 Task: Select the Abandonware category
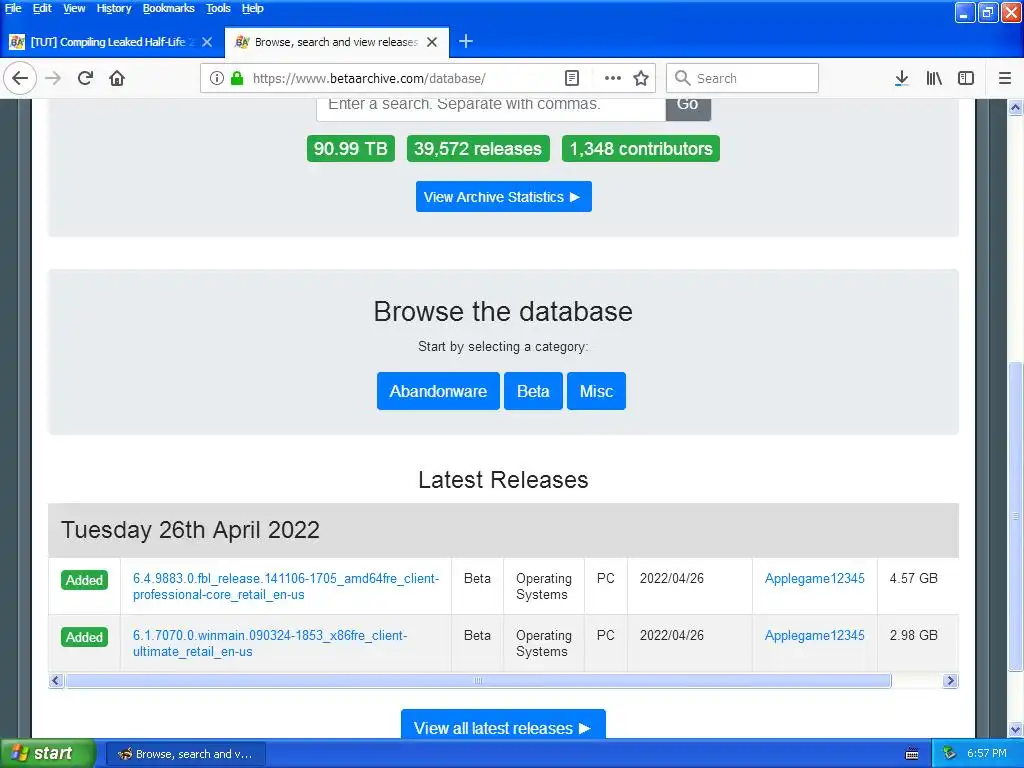click(438, 391)
